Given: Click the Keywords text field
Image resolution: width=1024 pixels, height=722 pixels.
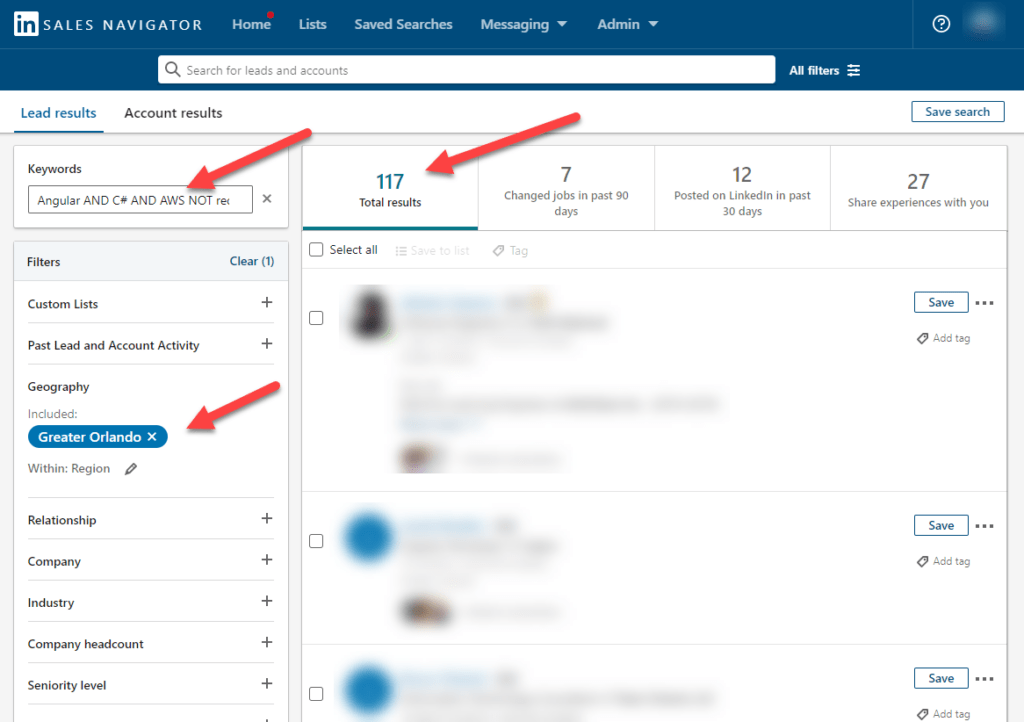Looking at the screenshot, I should point(140,199).
